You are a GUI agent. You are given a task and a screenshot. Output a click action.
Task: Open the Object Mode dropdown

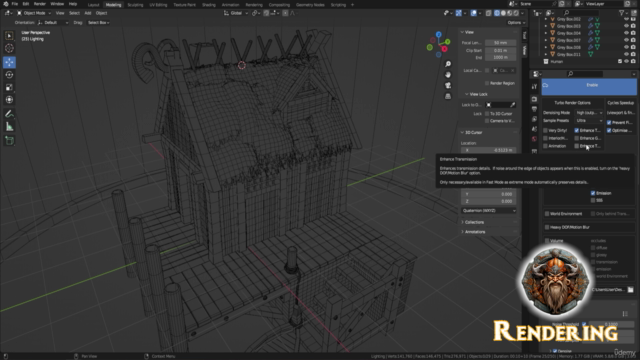click(34, 13)
